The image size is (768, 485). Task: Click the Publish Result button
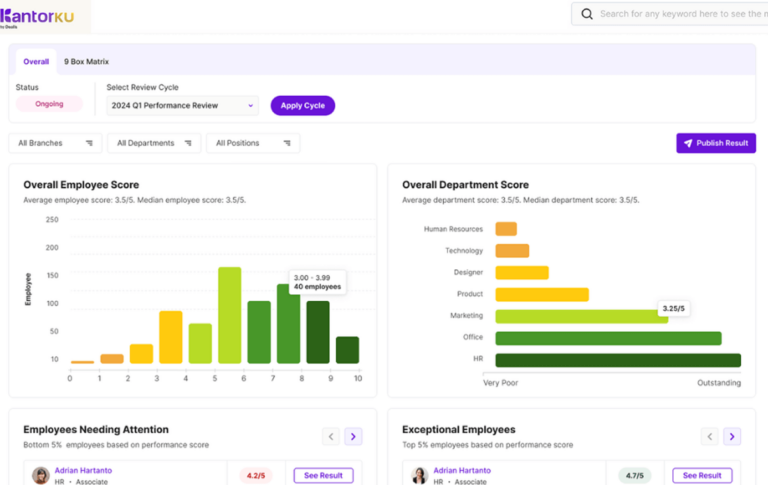[x=716, y=143]
